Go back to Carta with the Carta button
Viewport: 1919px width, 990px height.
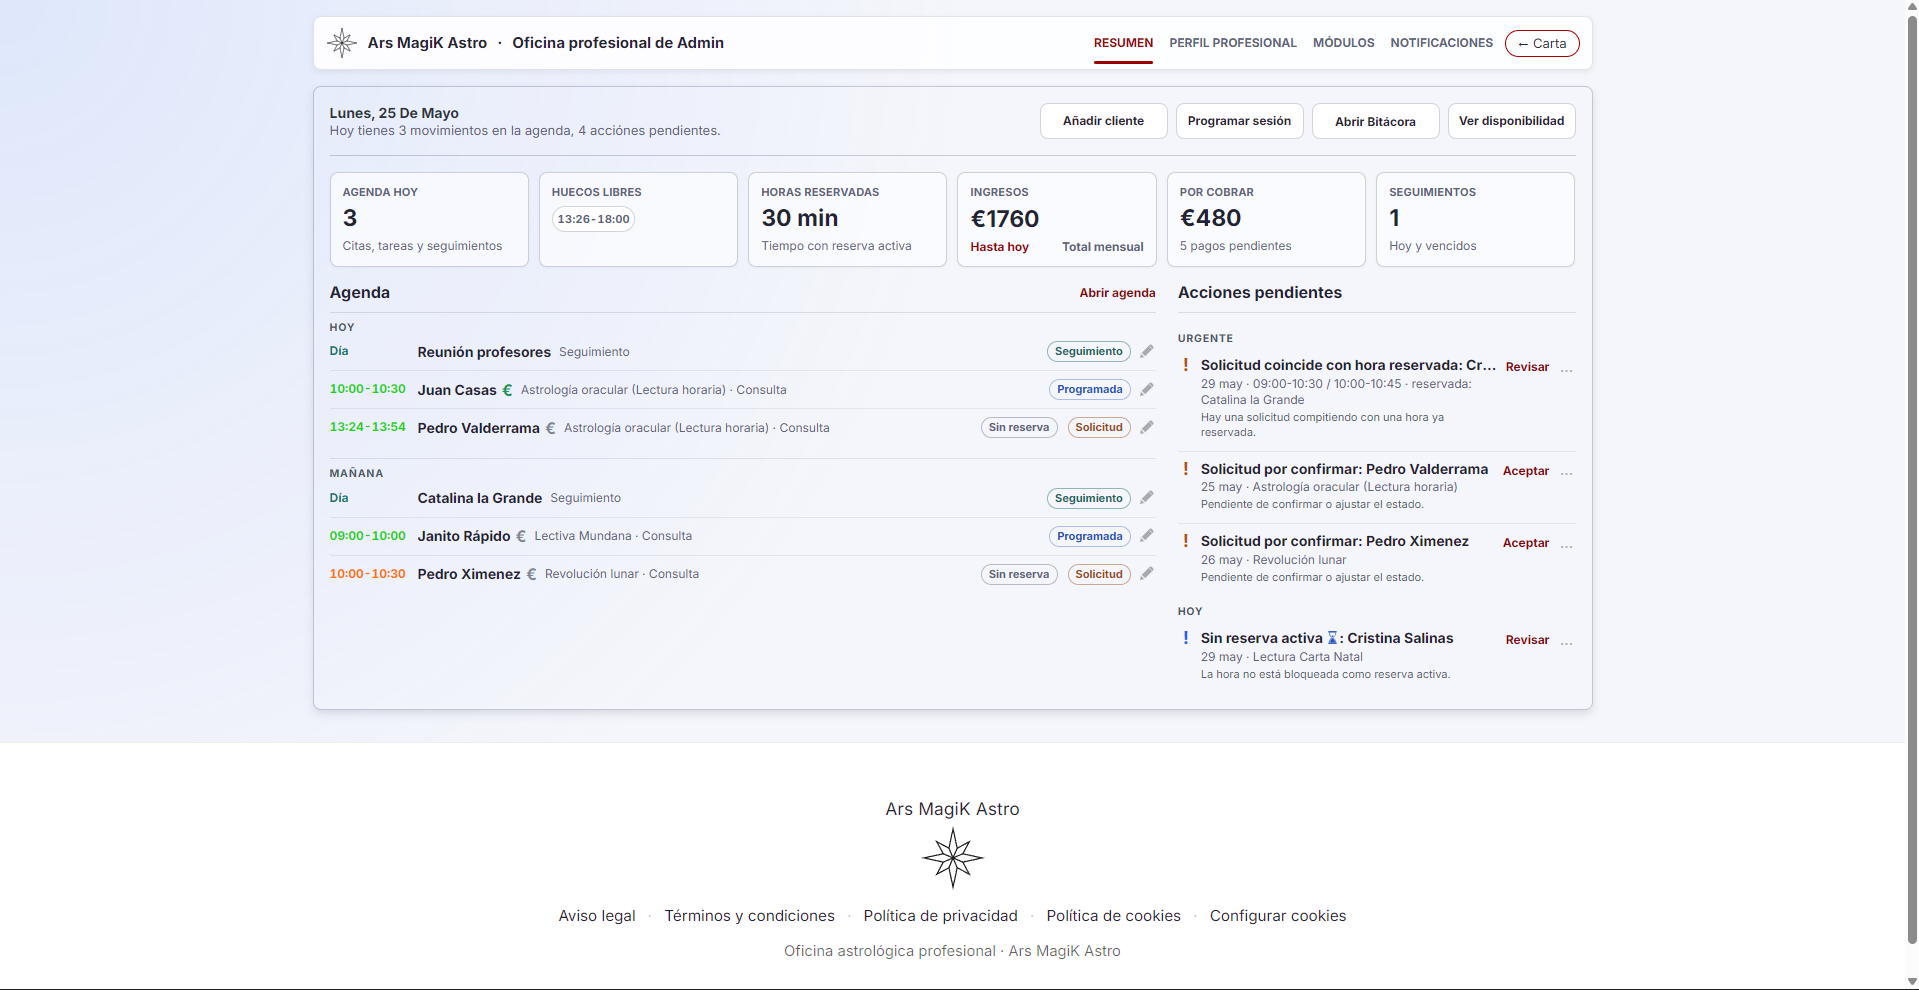click(1542, 43)
